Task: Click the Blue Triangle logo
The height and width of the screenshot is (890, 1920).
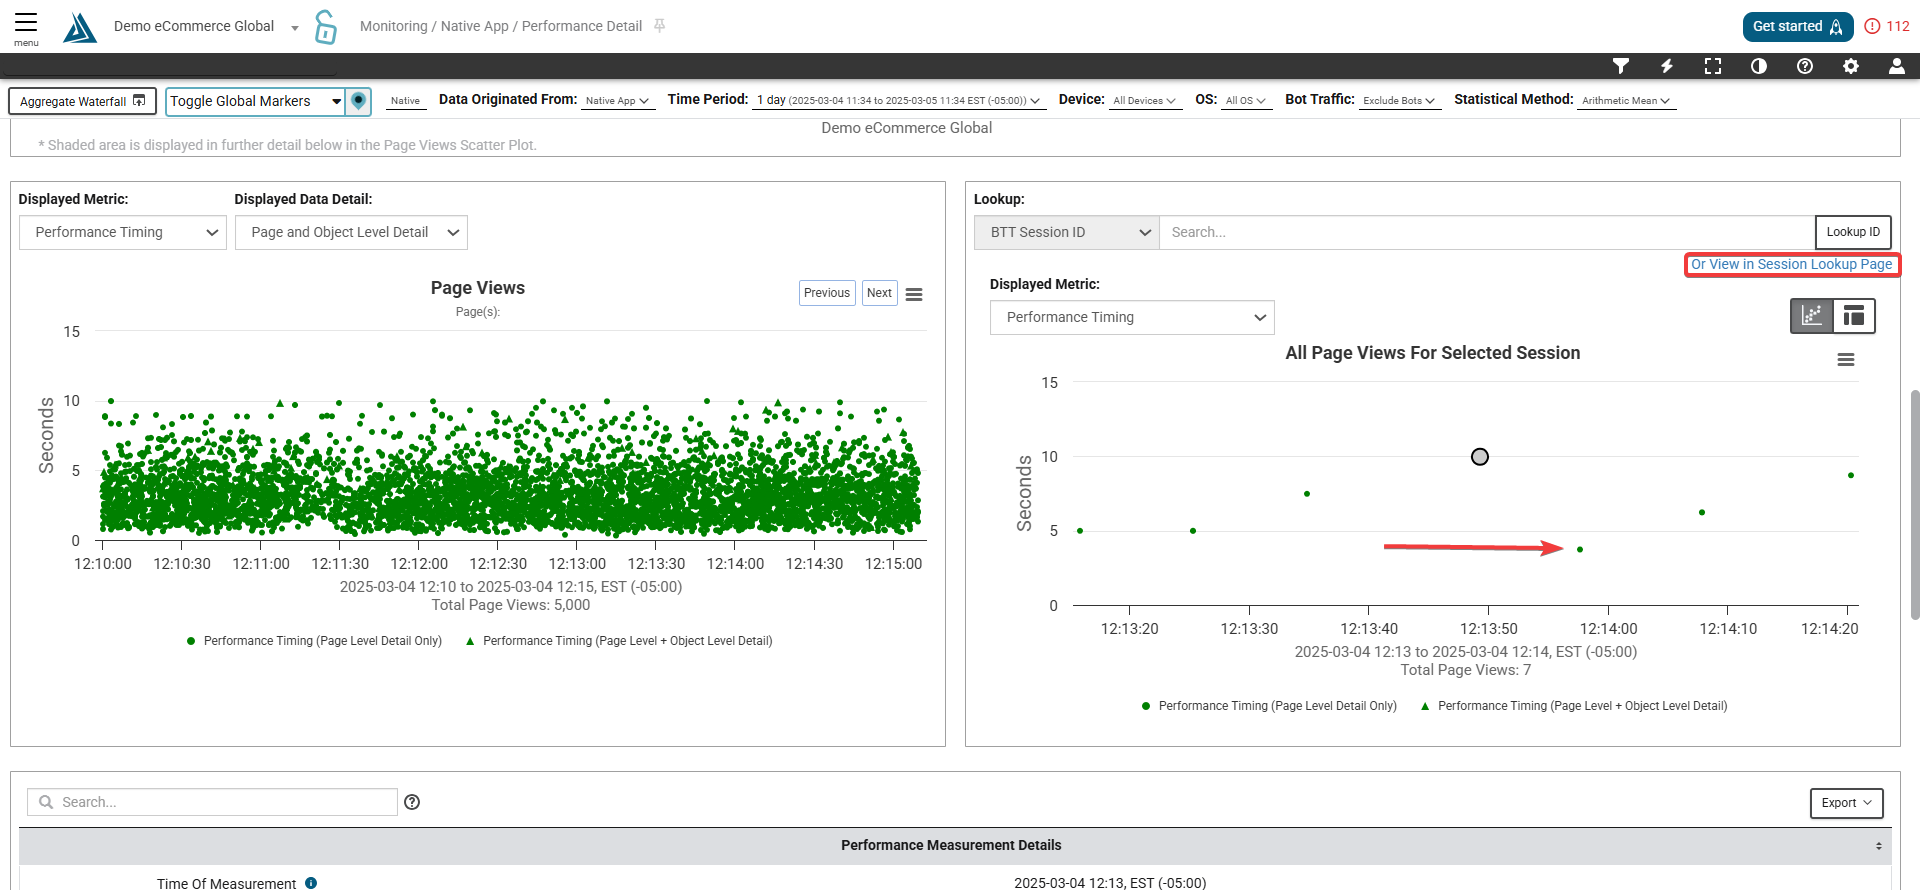Action: [x=80, y=27]
